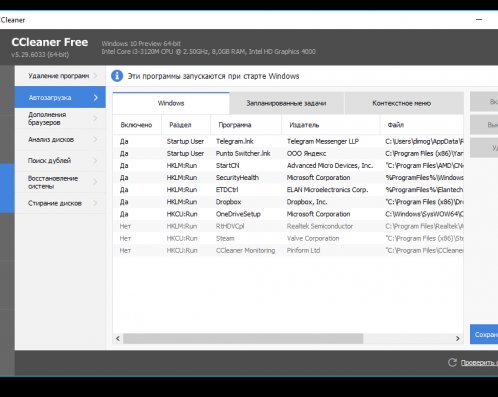Screen dimensions: 498x397
Task: Open Восстановление системы section
Action: [x=60, y=182]
